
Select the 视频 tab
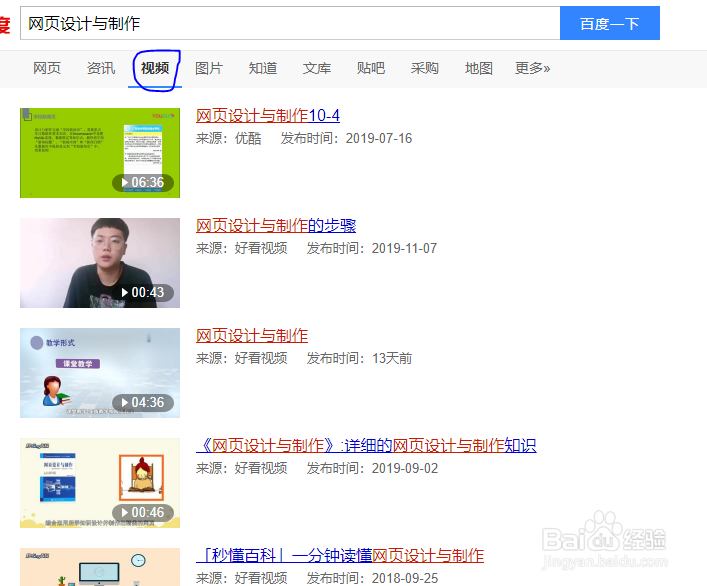tap(155, 68)
